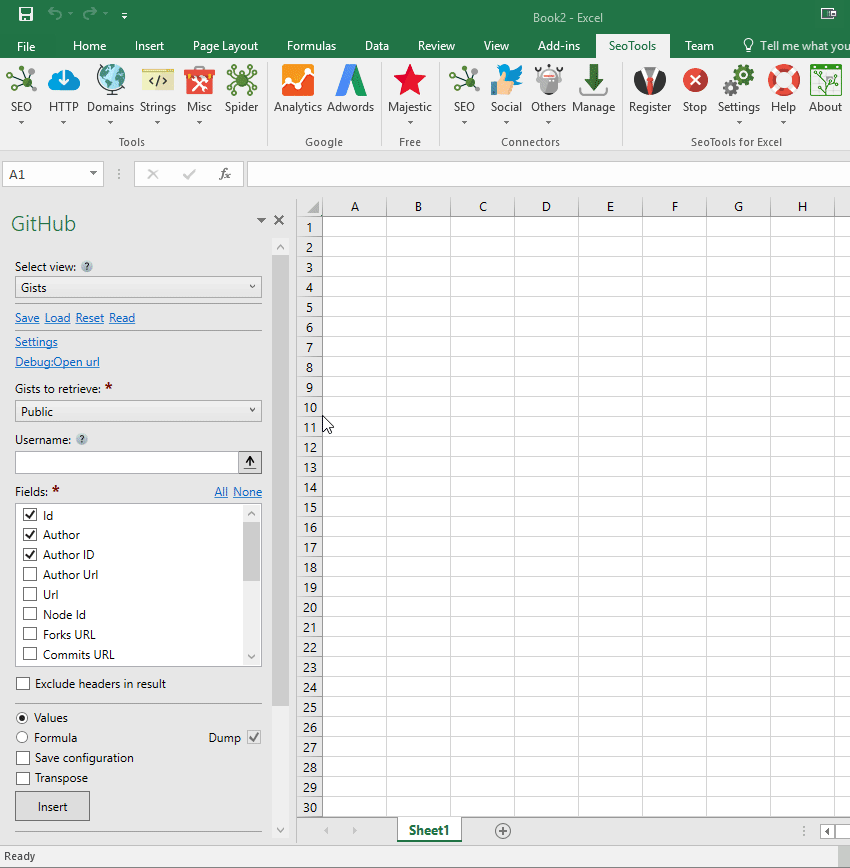850x868 pixels.
Task: Click the Register icon
Action: (x=650, y=80)
